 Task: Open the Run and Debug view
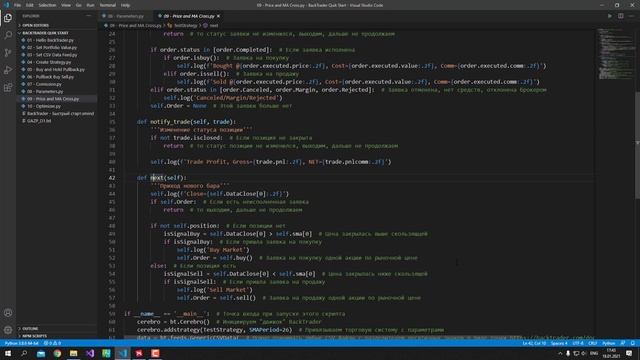point(8,70)
